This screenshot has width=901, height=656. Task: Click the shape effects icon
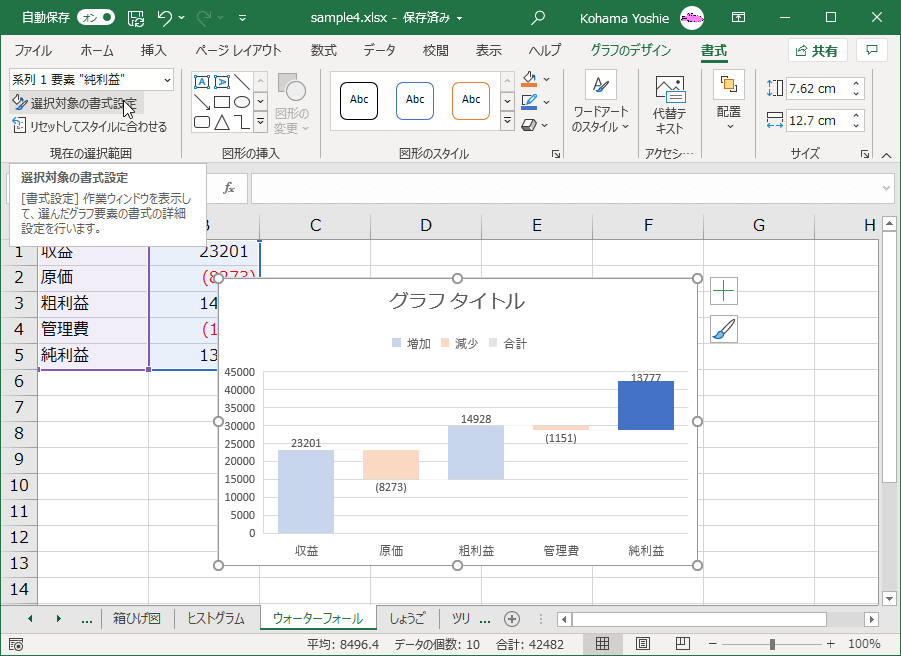click(529, 125)
